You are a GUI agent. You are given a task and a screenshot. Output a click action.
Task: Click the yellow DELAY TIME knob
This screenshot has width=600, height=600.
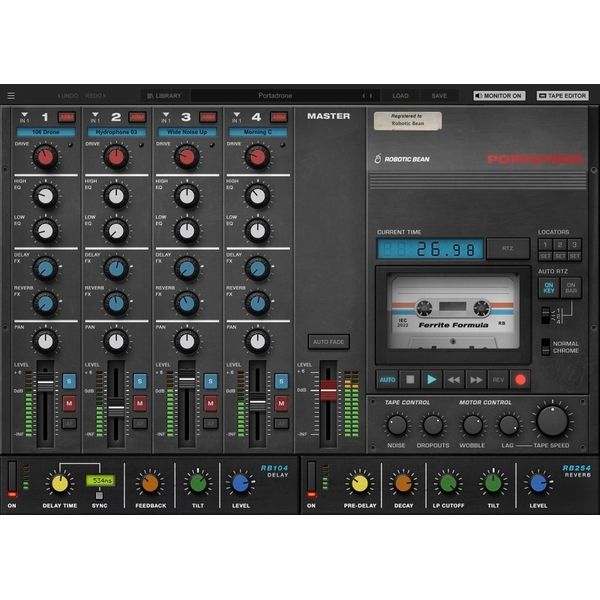(60, 484)
